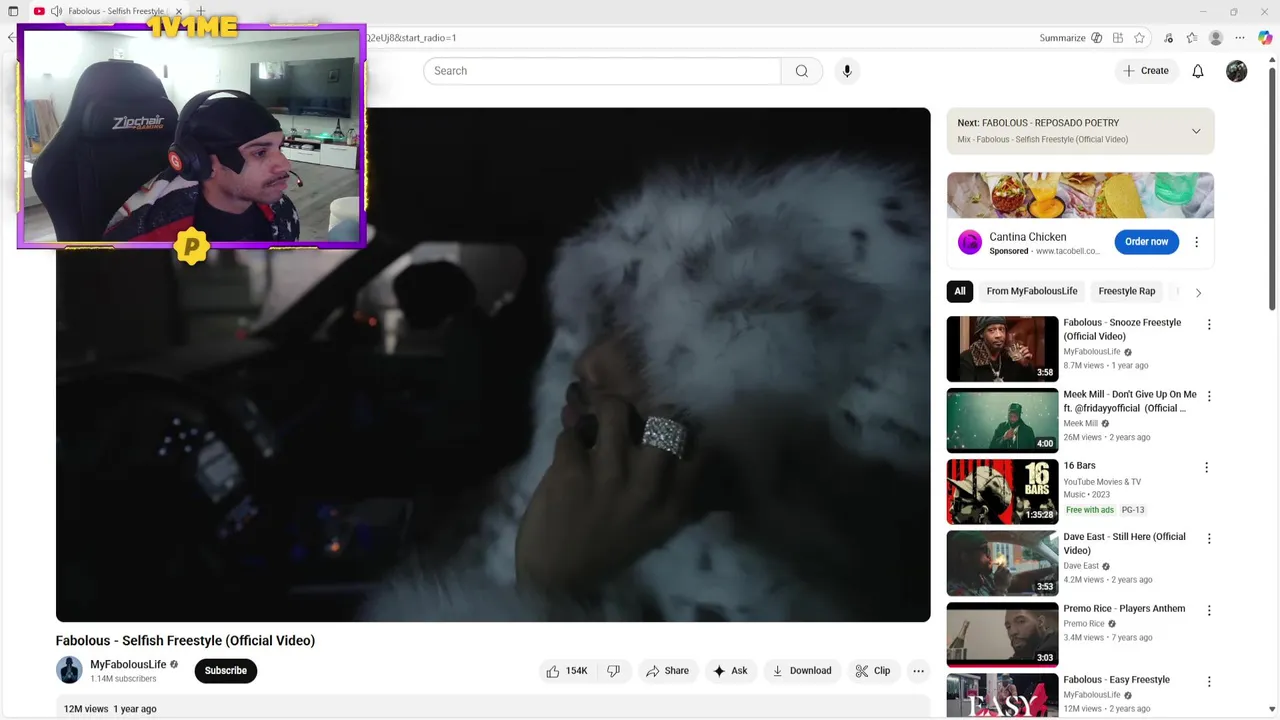
Task: Open more actions under the video
Action: (918, 671)
